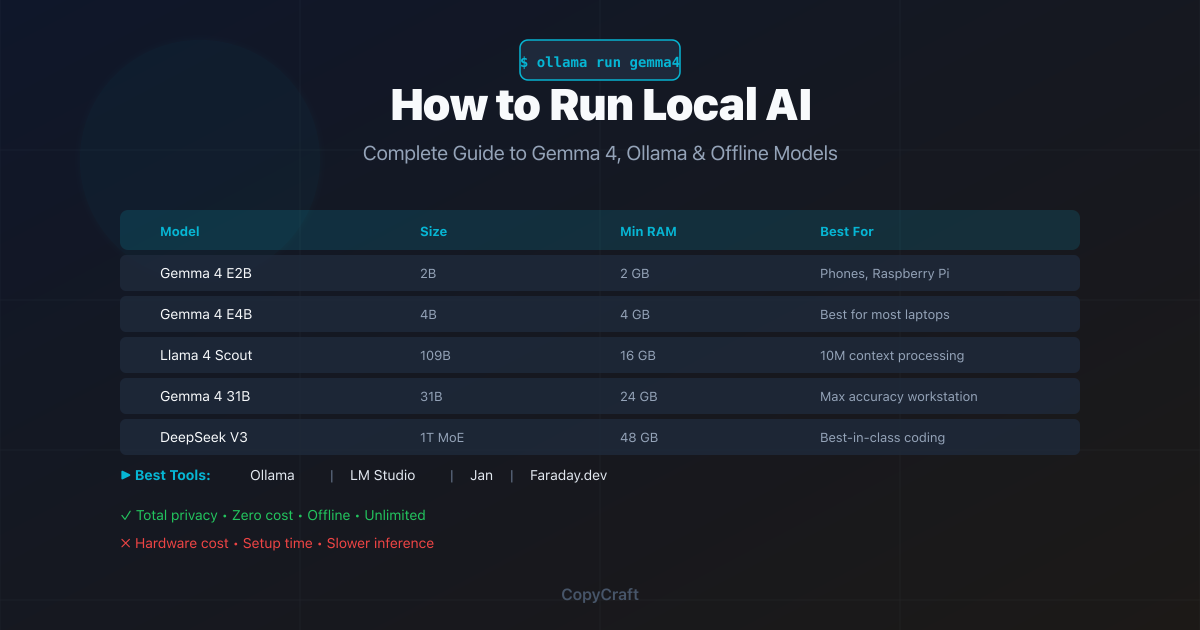Click '10M context processing' cell
The image size is (1200, 630).
892,355
